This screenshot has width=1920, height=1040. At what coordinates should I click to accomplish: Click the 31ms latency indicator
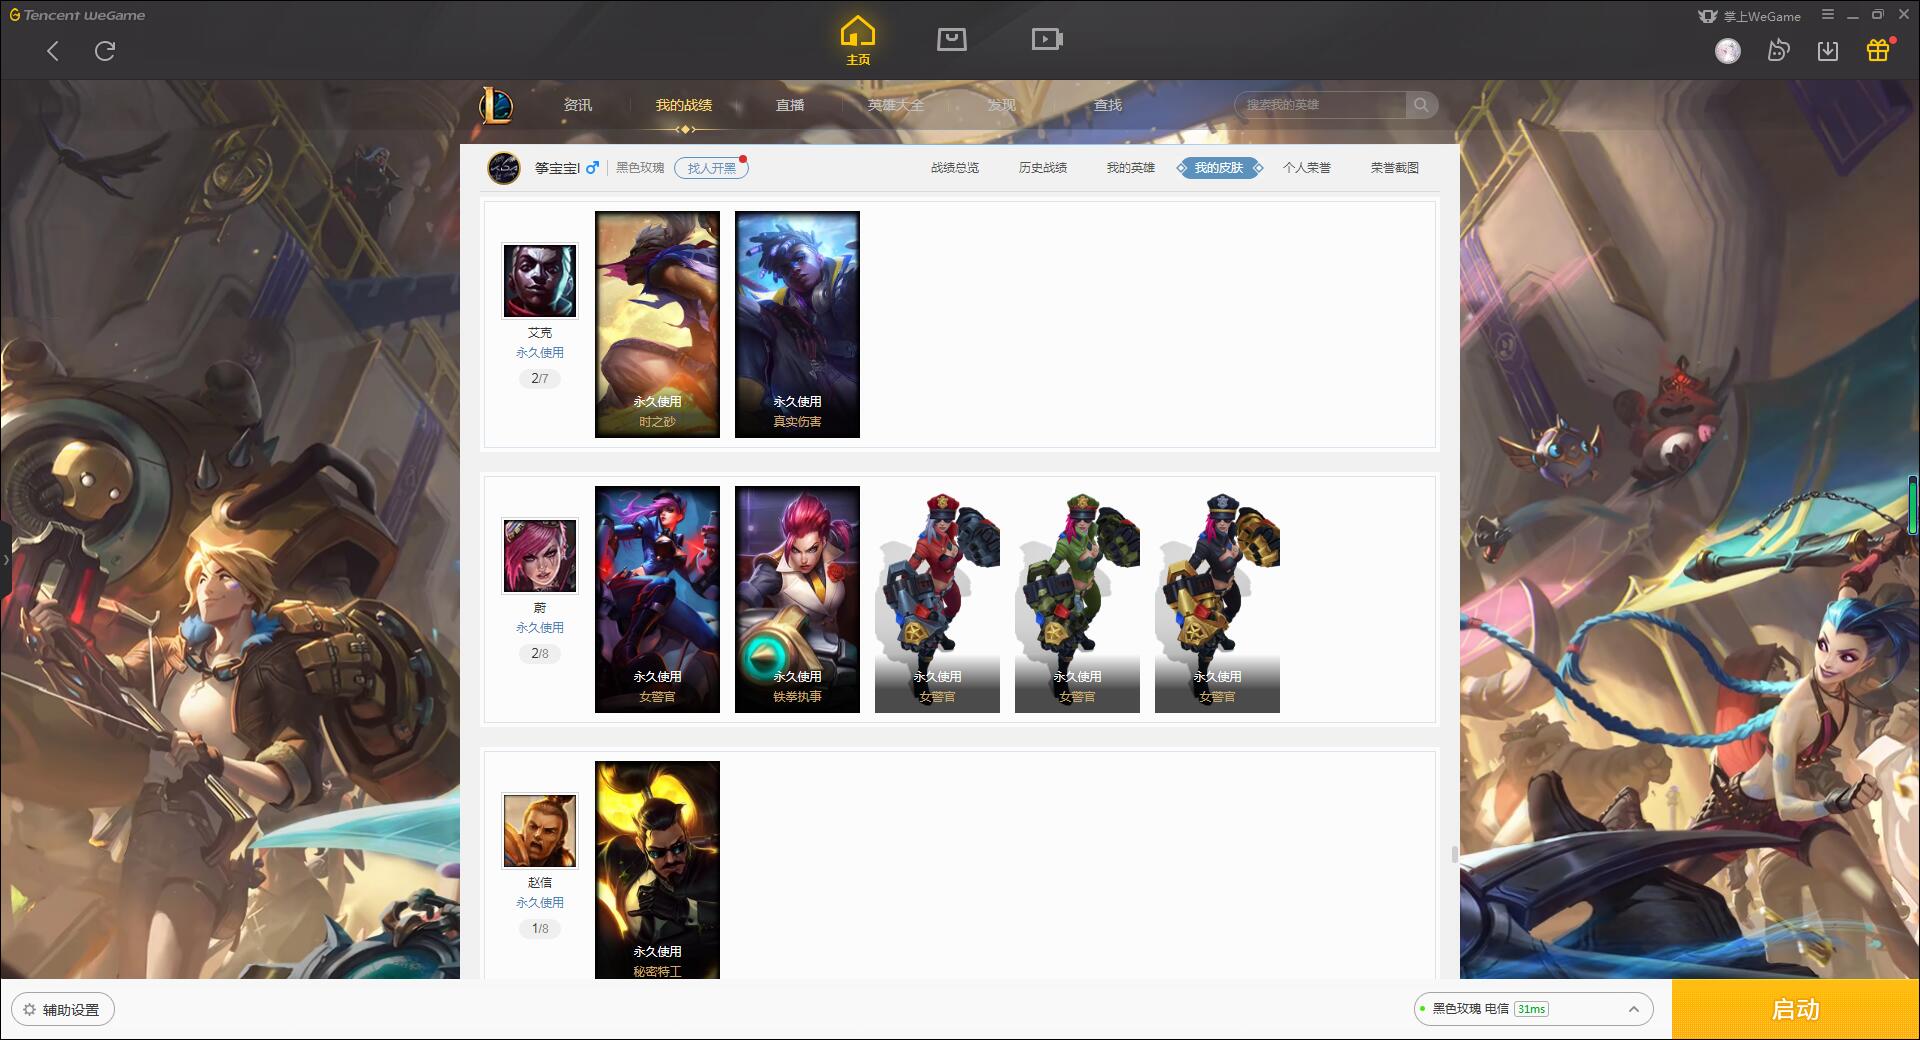[x=1531, y=1009]
